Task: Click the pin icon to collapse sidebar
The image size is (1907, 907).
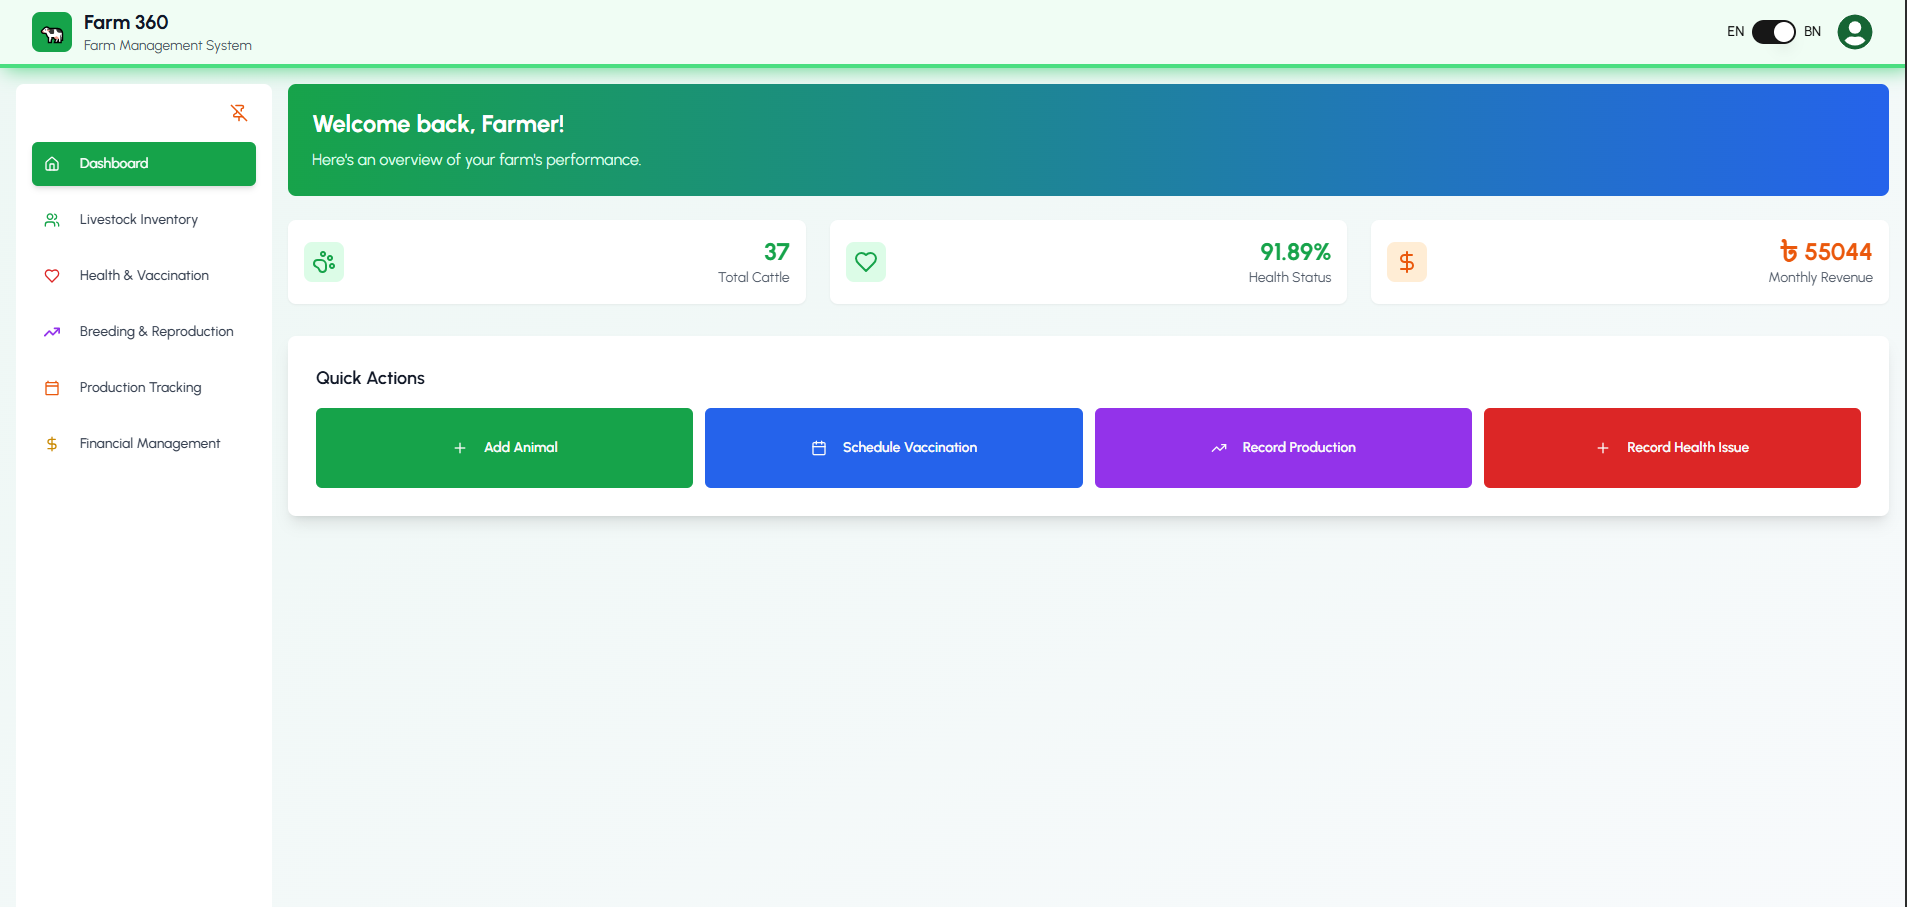Action: point(238,113)
